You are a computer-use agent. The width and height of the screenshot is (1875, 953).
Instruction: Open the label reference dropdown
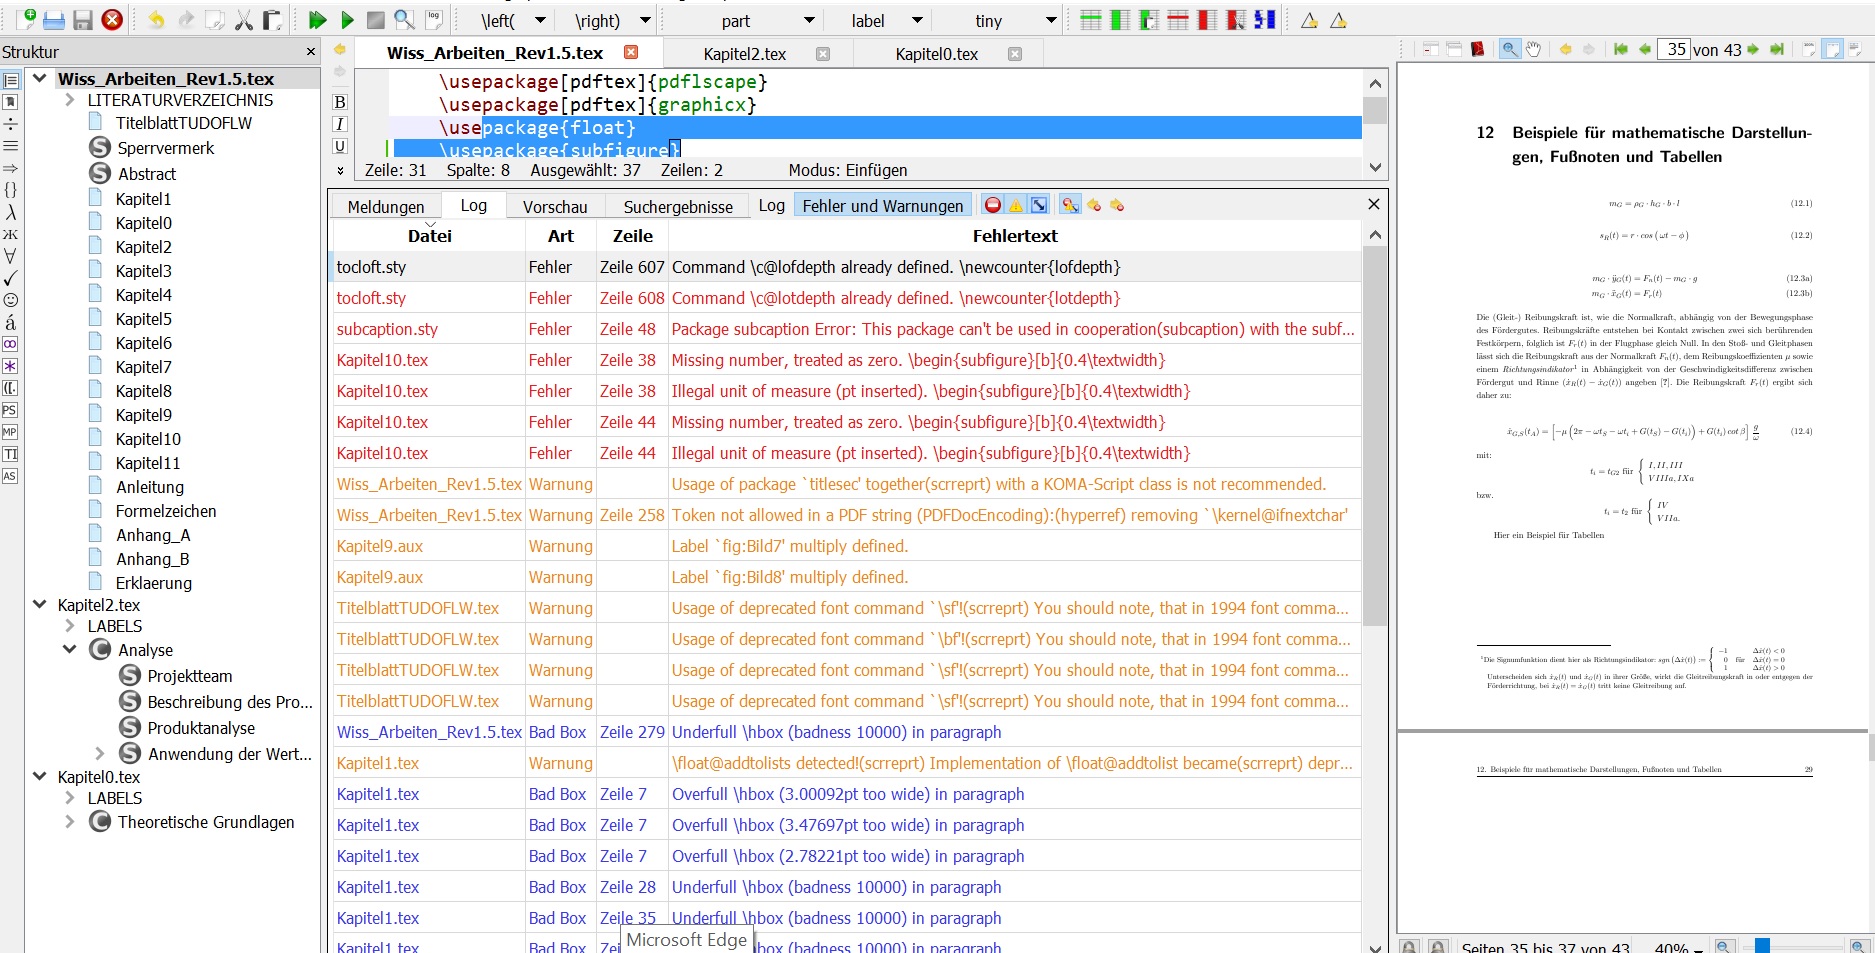[916, 21]
